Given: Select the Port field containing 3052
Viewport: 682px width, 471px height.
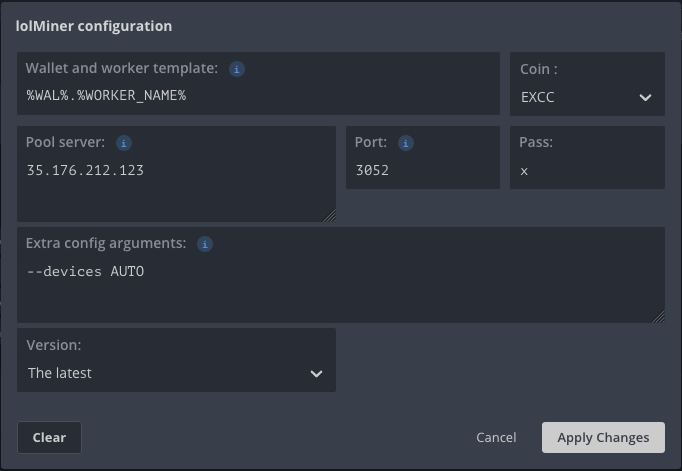Looking at the screenshot, I should coord(421,171).
